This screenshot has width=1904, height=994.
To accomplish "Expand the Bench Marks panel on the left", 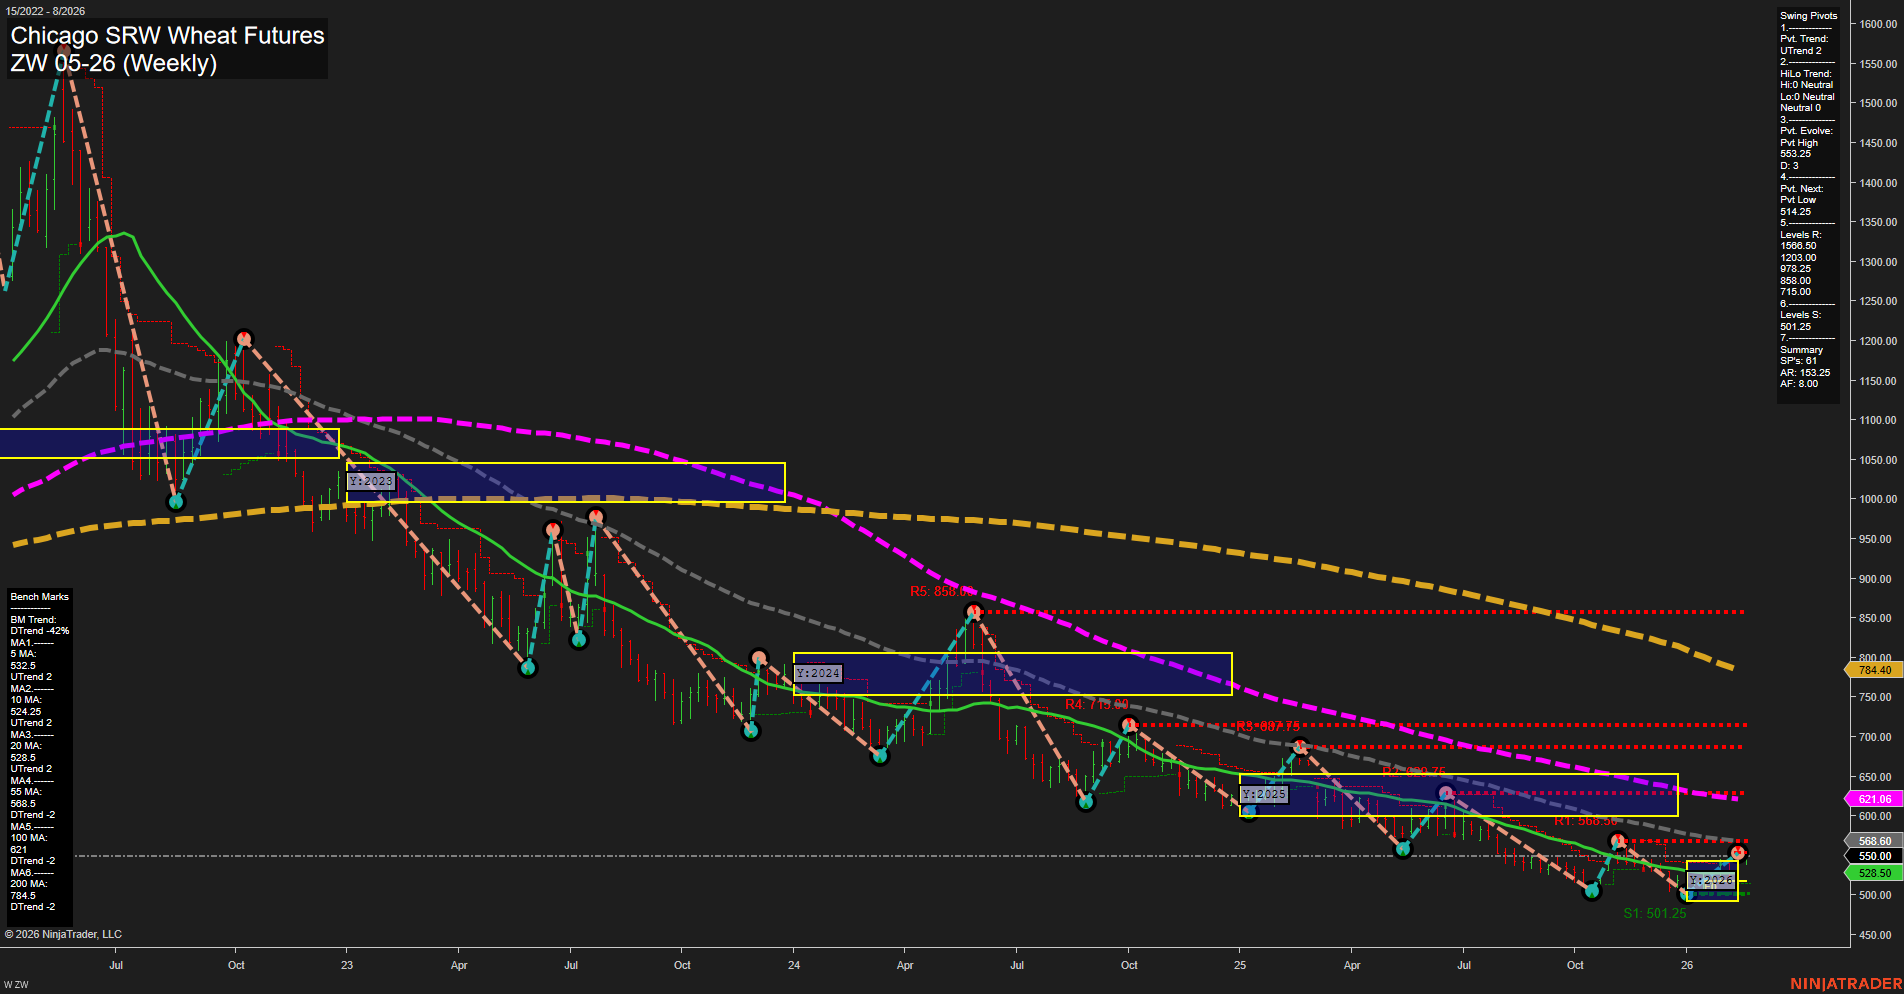I will click(38, 595).
